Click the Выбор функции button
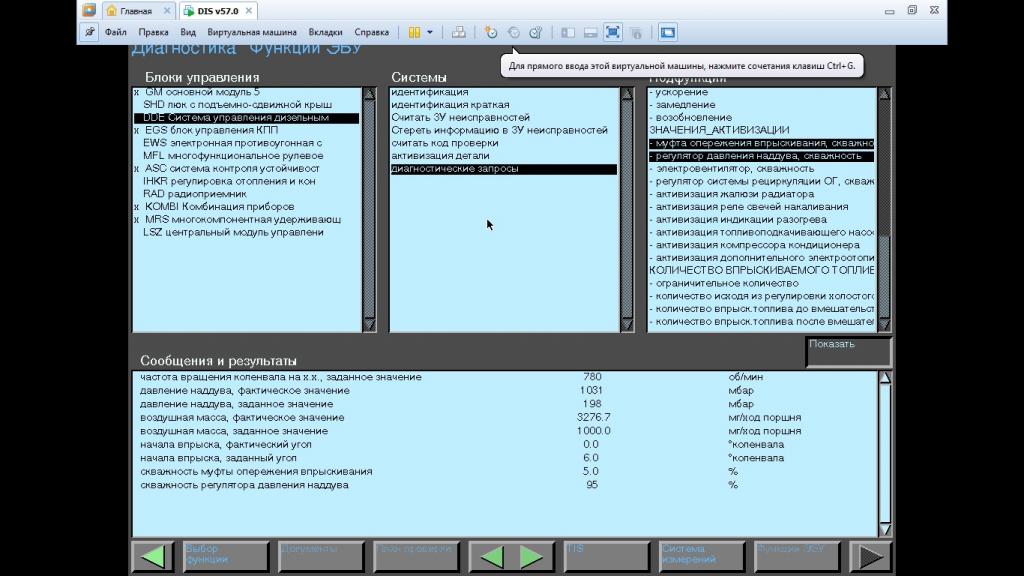 (x=225, y=556)
